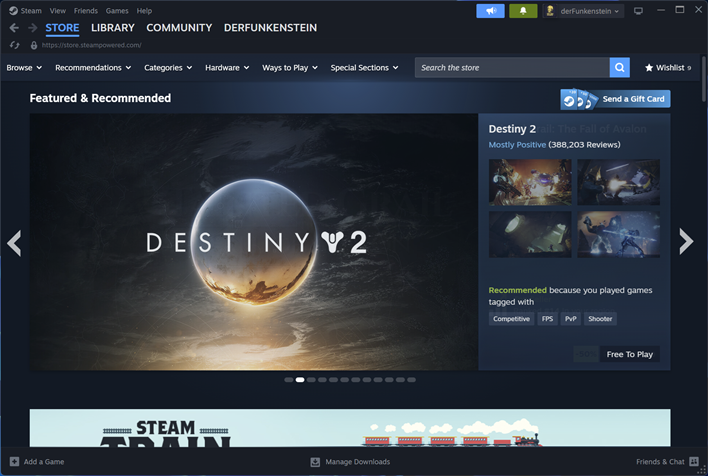Open the Categories dropdown

pos(168,68)
